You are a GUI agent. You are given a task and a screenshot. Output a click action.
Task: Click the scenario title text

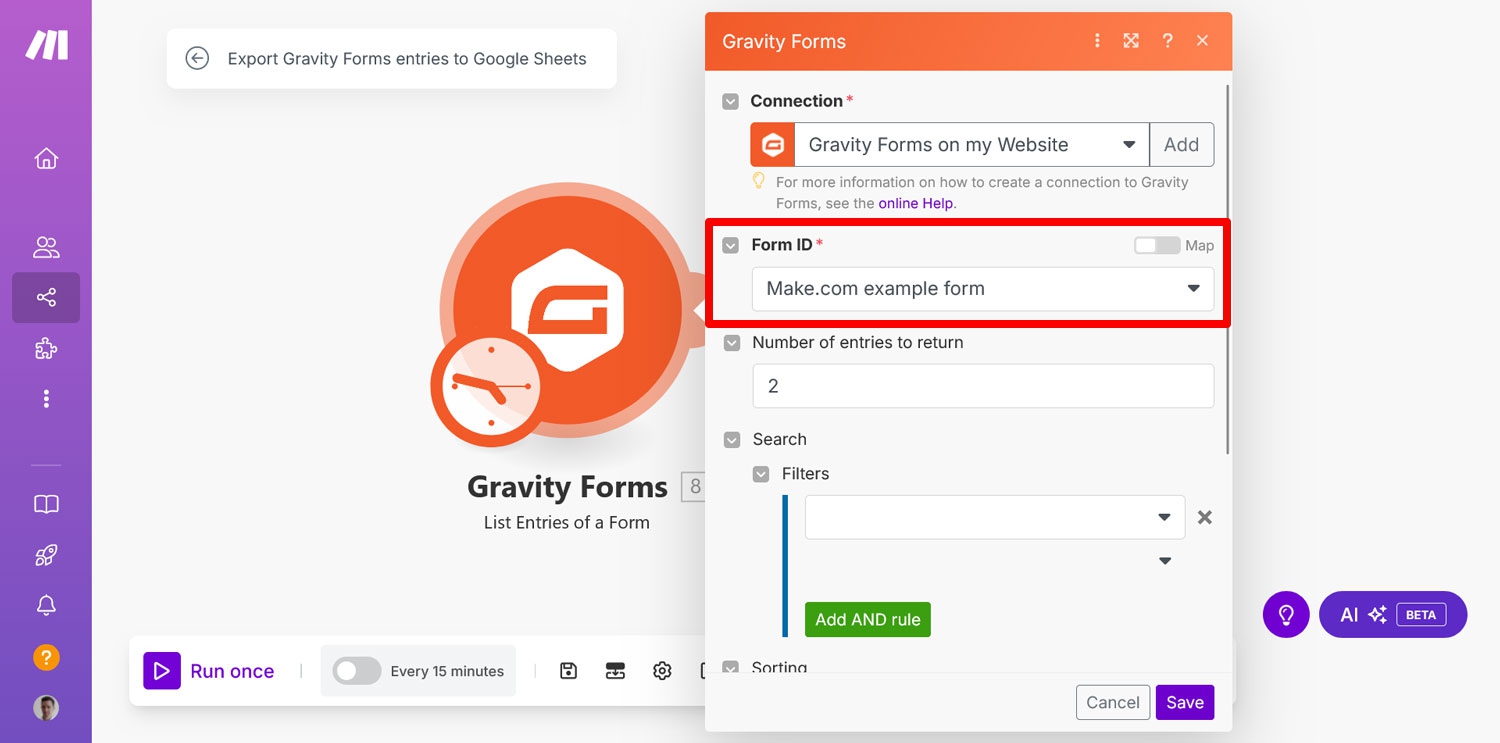(407, 58)
